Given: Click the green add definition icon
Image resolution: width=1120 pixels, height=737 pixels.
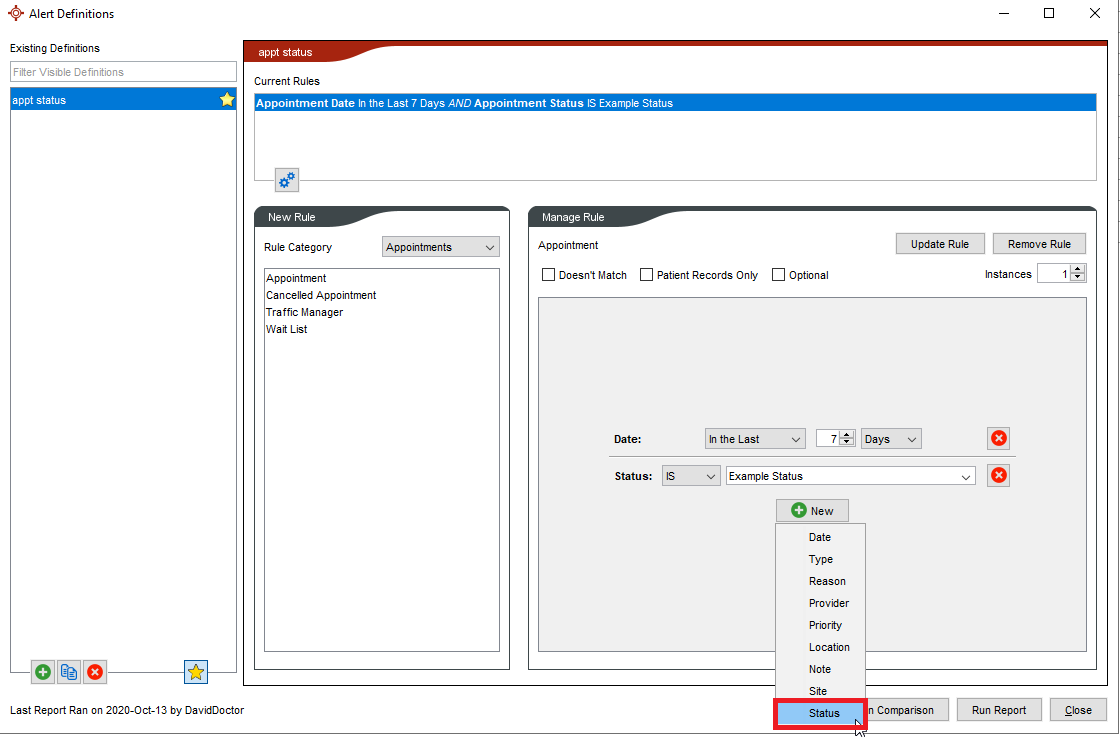Looking at the screenshot, I should [x=43, y=672].
